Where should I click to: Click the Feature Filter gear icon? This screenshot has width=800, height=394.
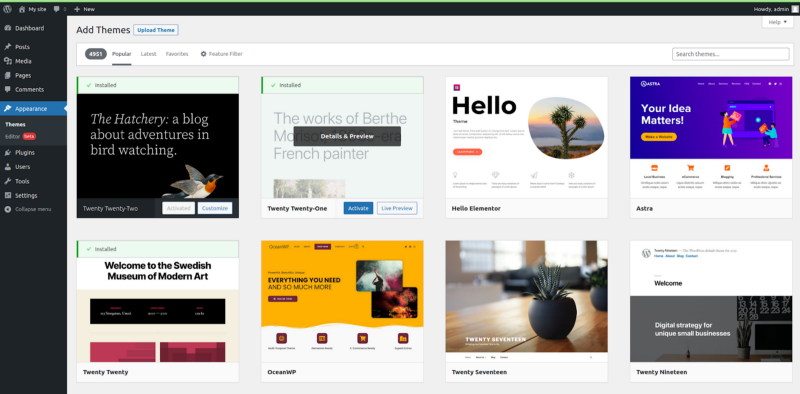[x=204, y=54]
